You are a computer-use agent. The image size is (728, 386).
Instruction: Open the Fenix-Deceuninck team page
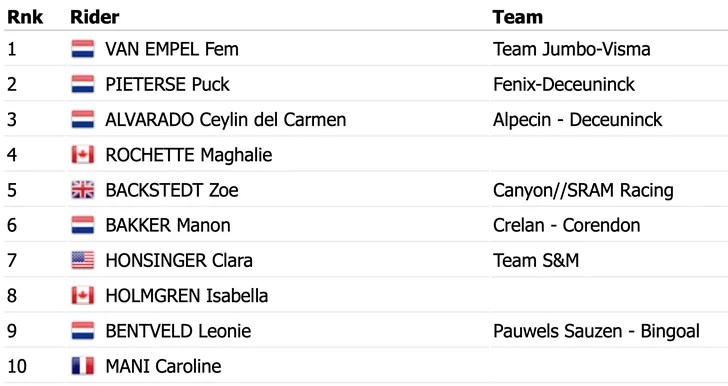[x=564, y=84]
